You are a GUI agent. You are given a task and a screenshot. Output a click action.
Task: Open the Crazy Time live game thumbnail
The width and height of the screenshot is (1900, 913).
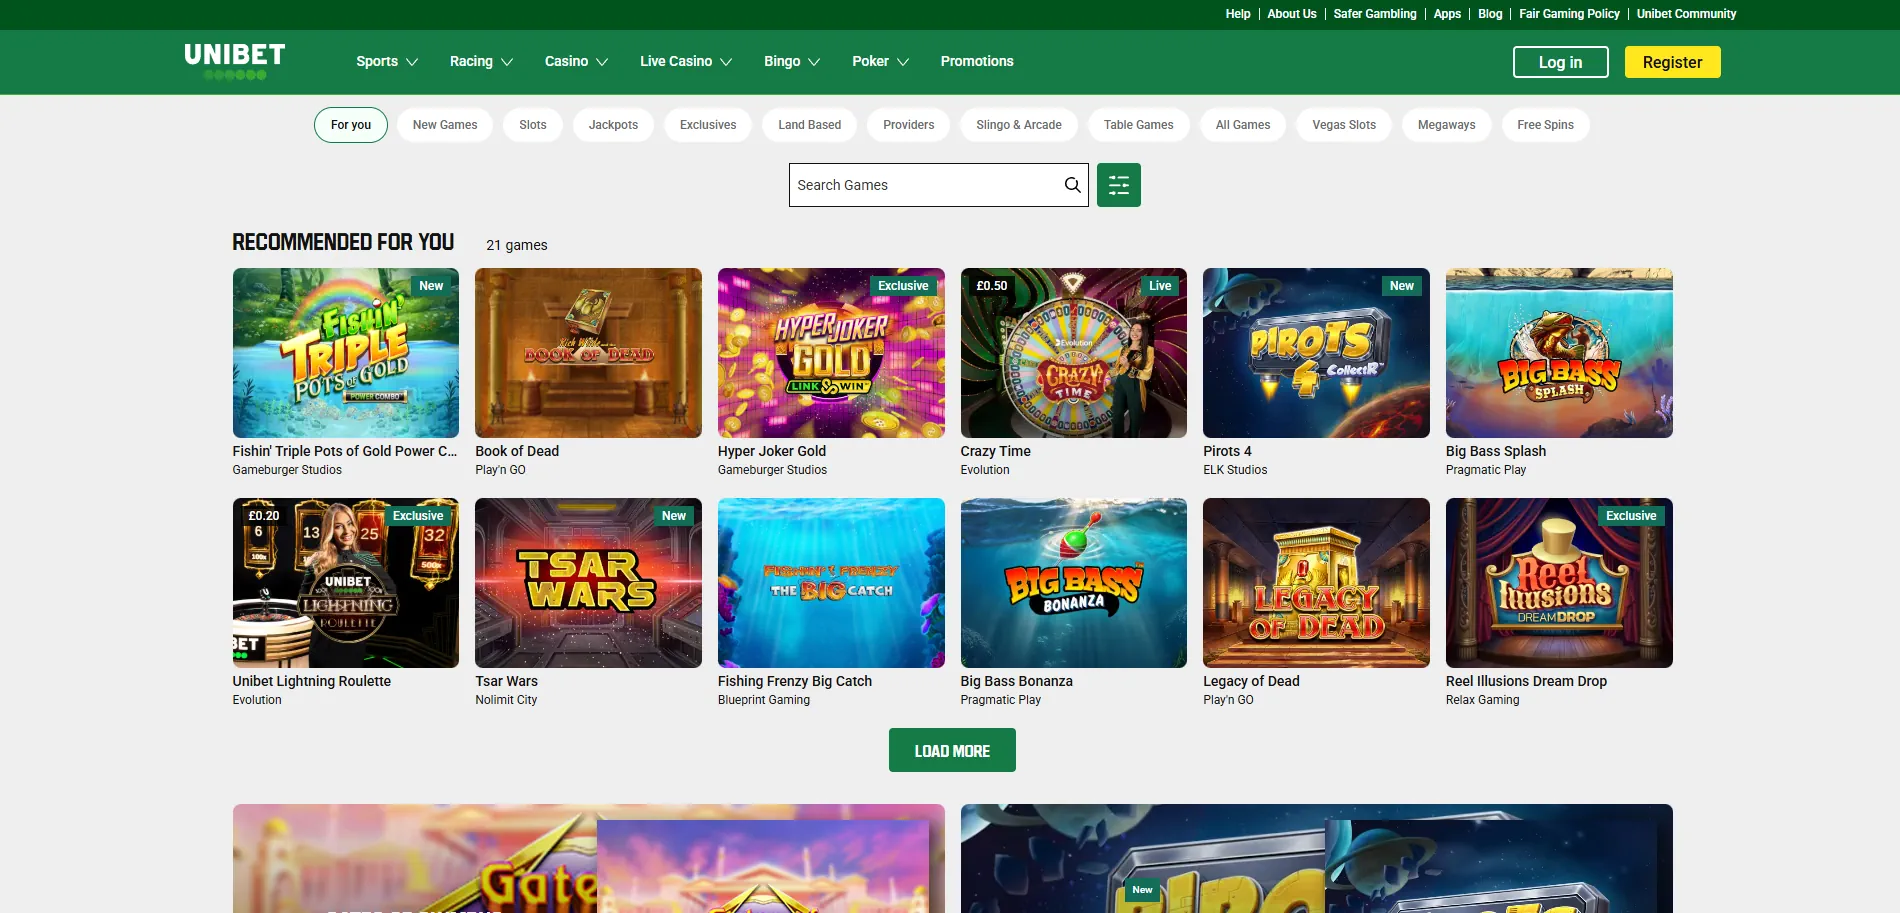1074,353
